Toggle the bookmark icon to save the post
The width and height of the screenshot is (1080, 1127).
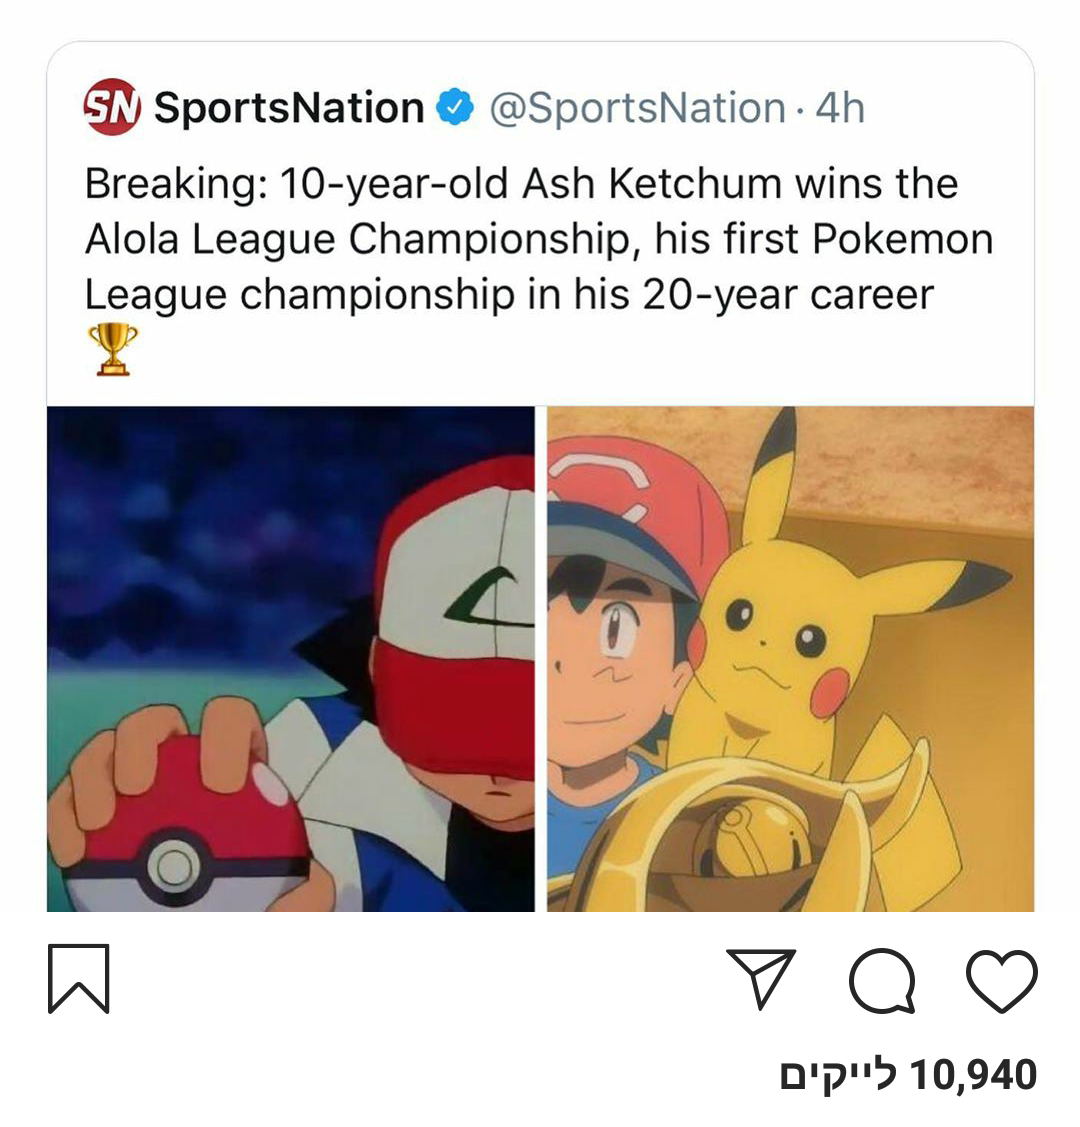pyautogui.click(x=78, y=979)
